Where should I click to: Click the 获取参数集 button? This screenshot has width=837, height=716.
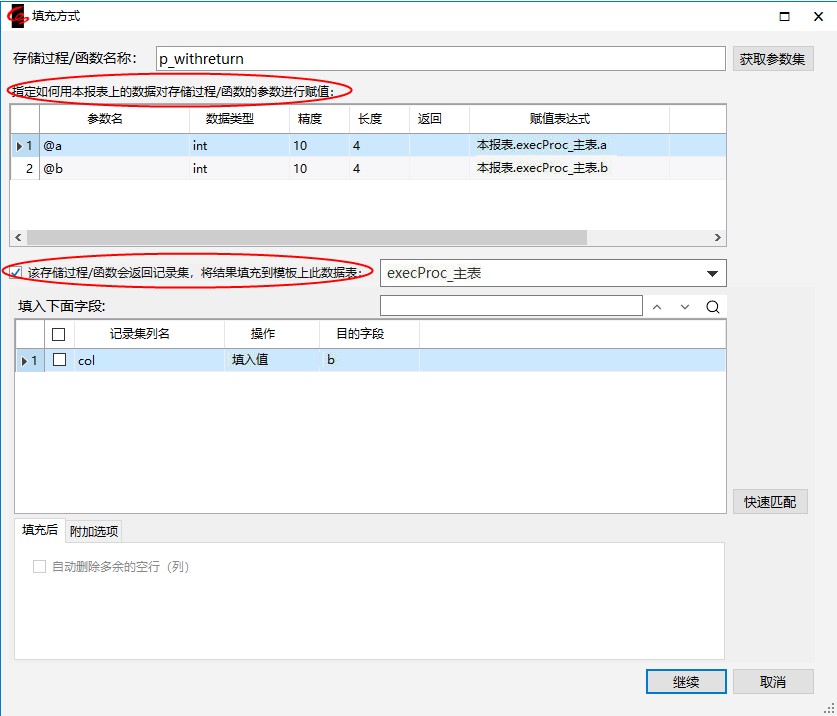tap(773, 59)
